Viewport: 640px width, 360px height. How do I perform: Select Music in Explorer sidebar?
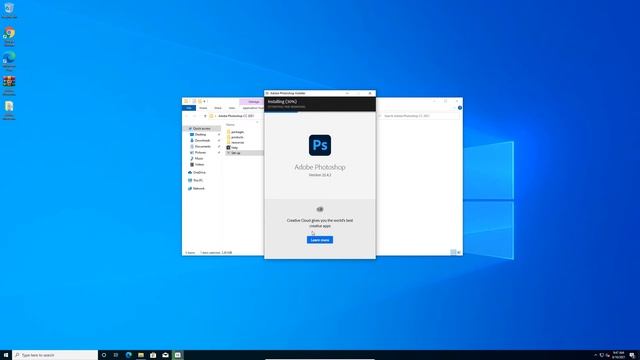click(199, 158)
